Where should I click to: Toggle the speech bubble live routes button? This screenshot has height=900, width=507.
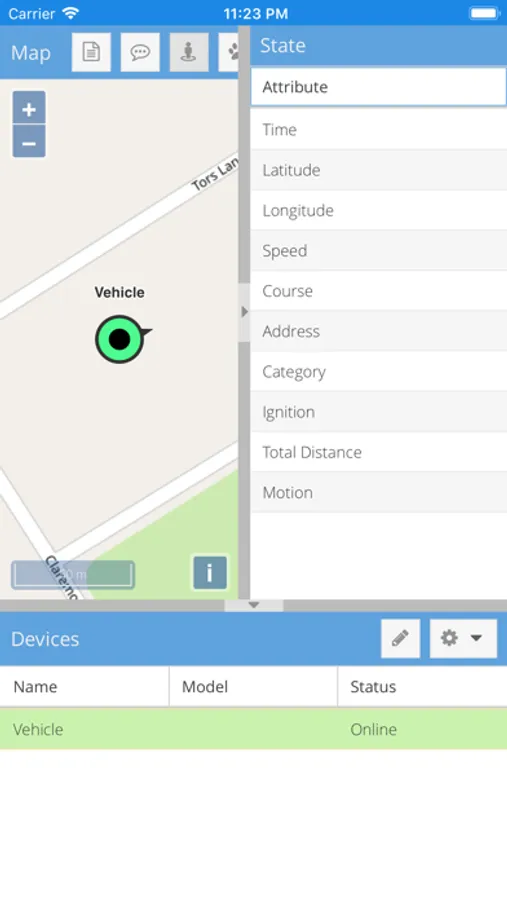point(140,52)
